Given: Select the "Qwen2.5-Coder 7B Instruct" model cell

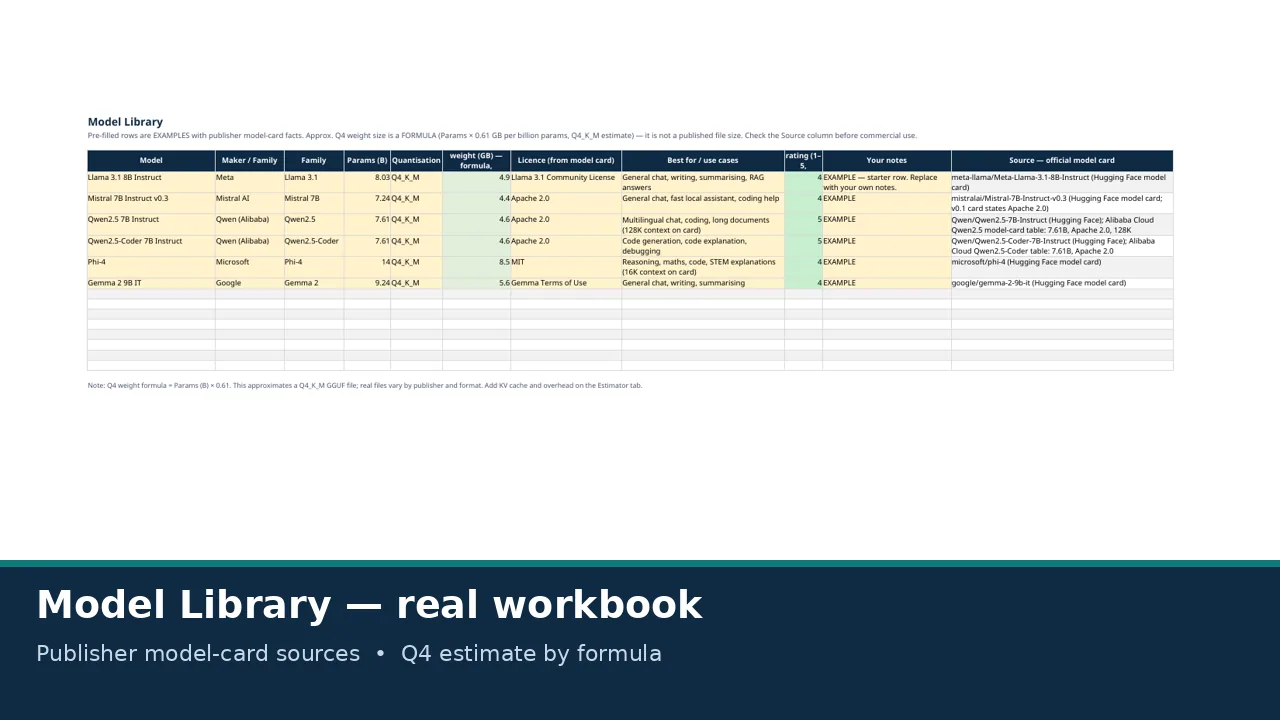Looking at the screenshot, I should pos(151,245).
